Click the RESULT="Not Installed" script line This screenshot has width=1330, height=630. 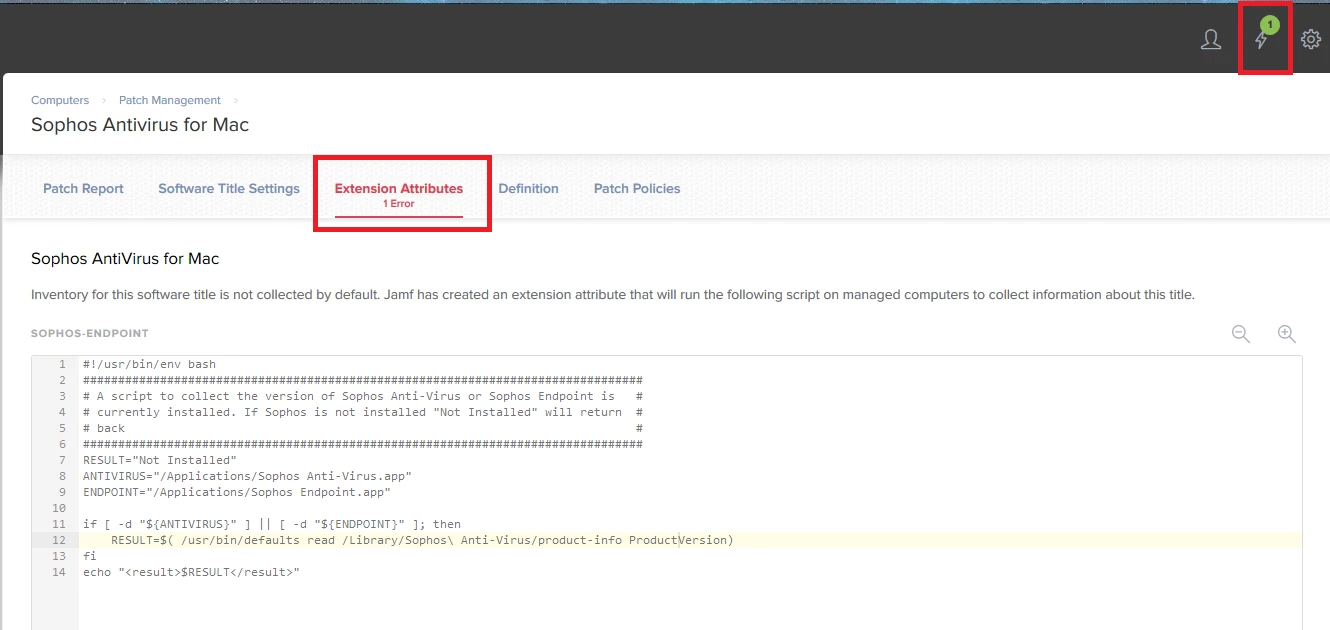click(160, 460)
